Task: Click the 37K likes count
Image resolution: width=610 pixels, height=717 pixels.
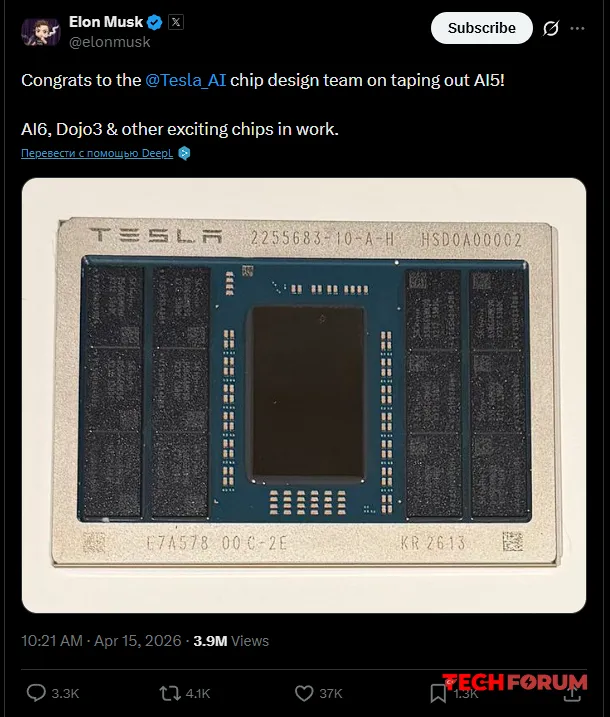Action: pos(331,692)
